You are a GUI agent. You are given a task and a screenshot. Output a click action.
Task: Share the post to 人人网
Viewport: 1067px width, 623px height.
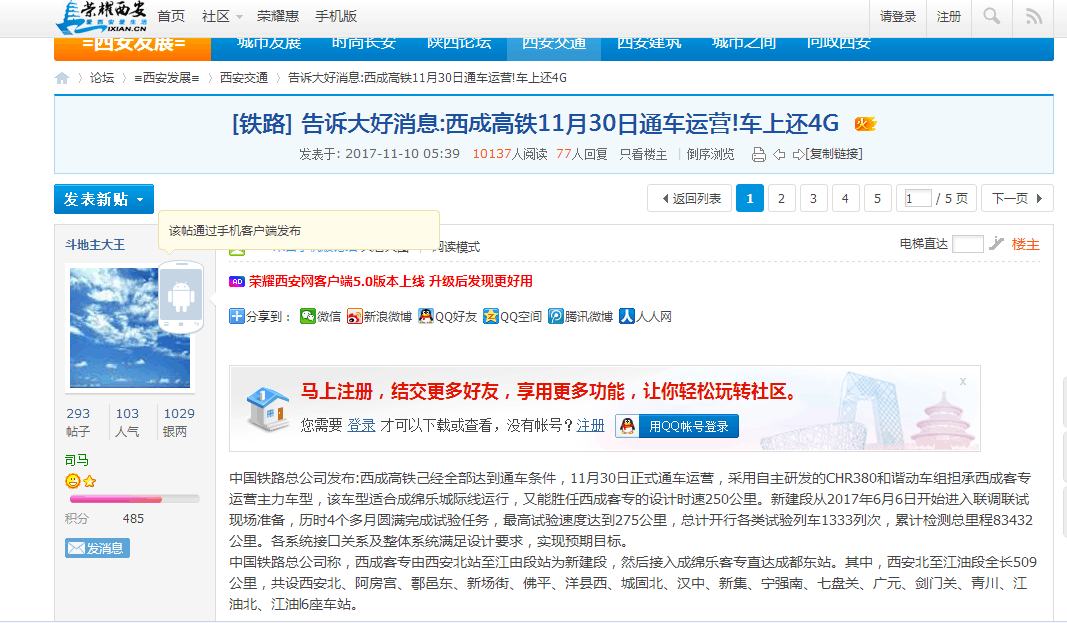645,316
